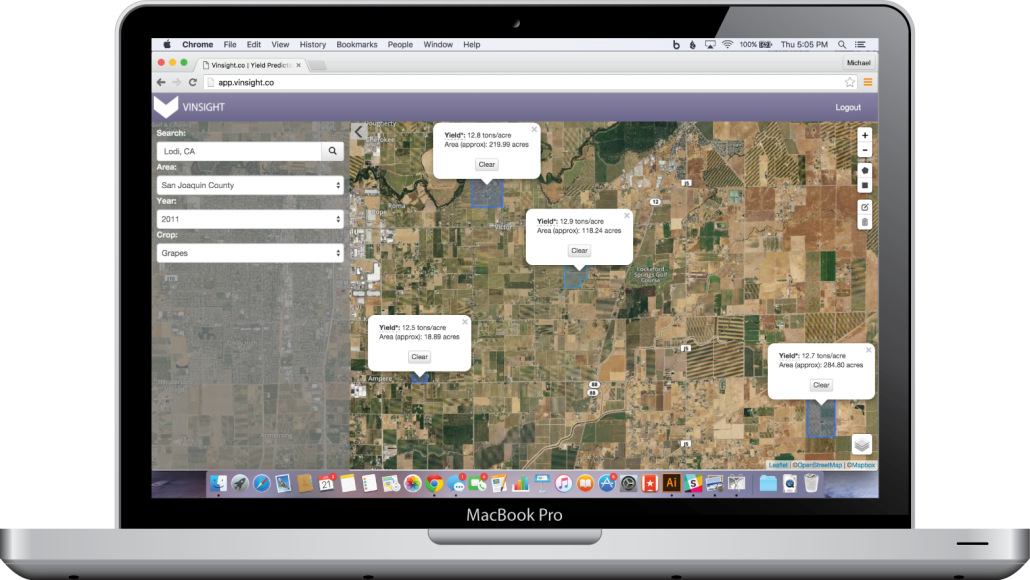
Task: Open the Year dropdown showing 2011
Action: (x=250, y=219)
